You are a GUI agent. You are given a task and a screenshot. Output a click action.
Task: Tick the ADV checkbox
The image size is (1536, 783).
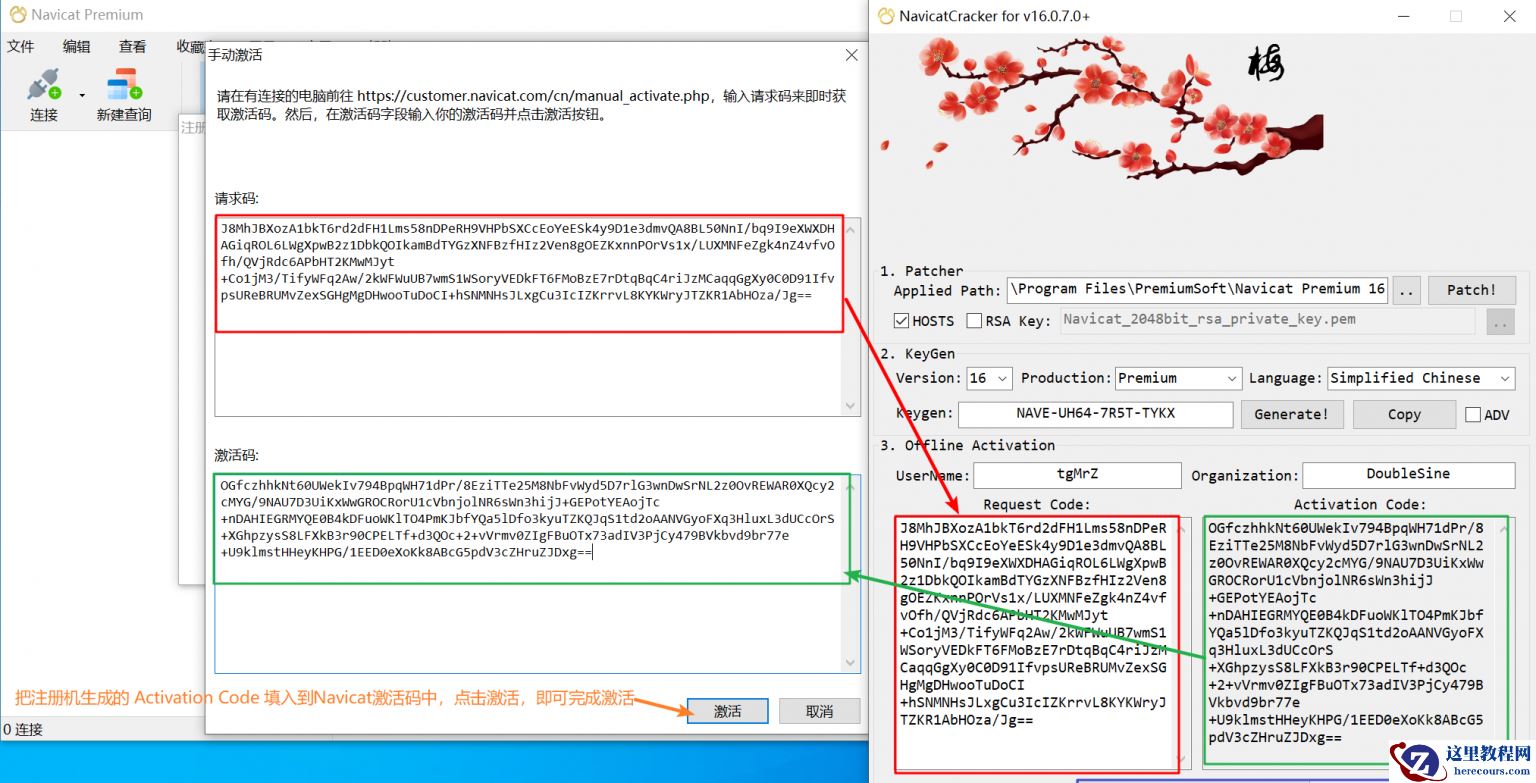(x=1473, y=415)
